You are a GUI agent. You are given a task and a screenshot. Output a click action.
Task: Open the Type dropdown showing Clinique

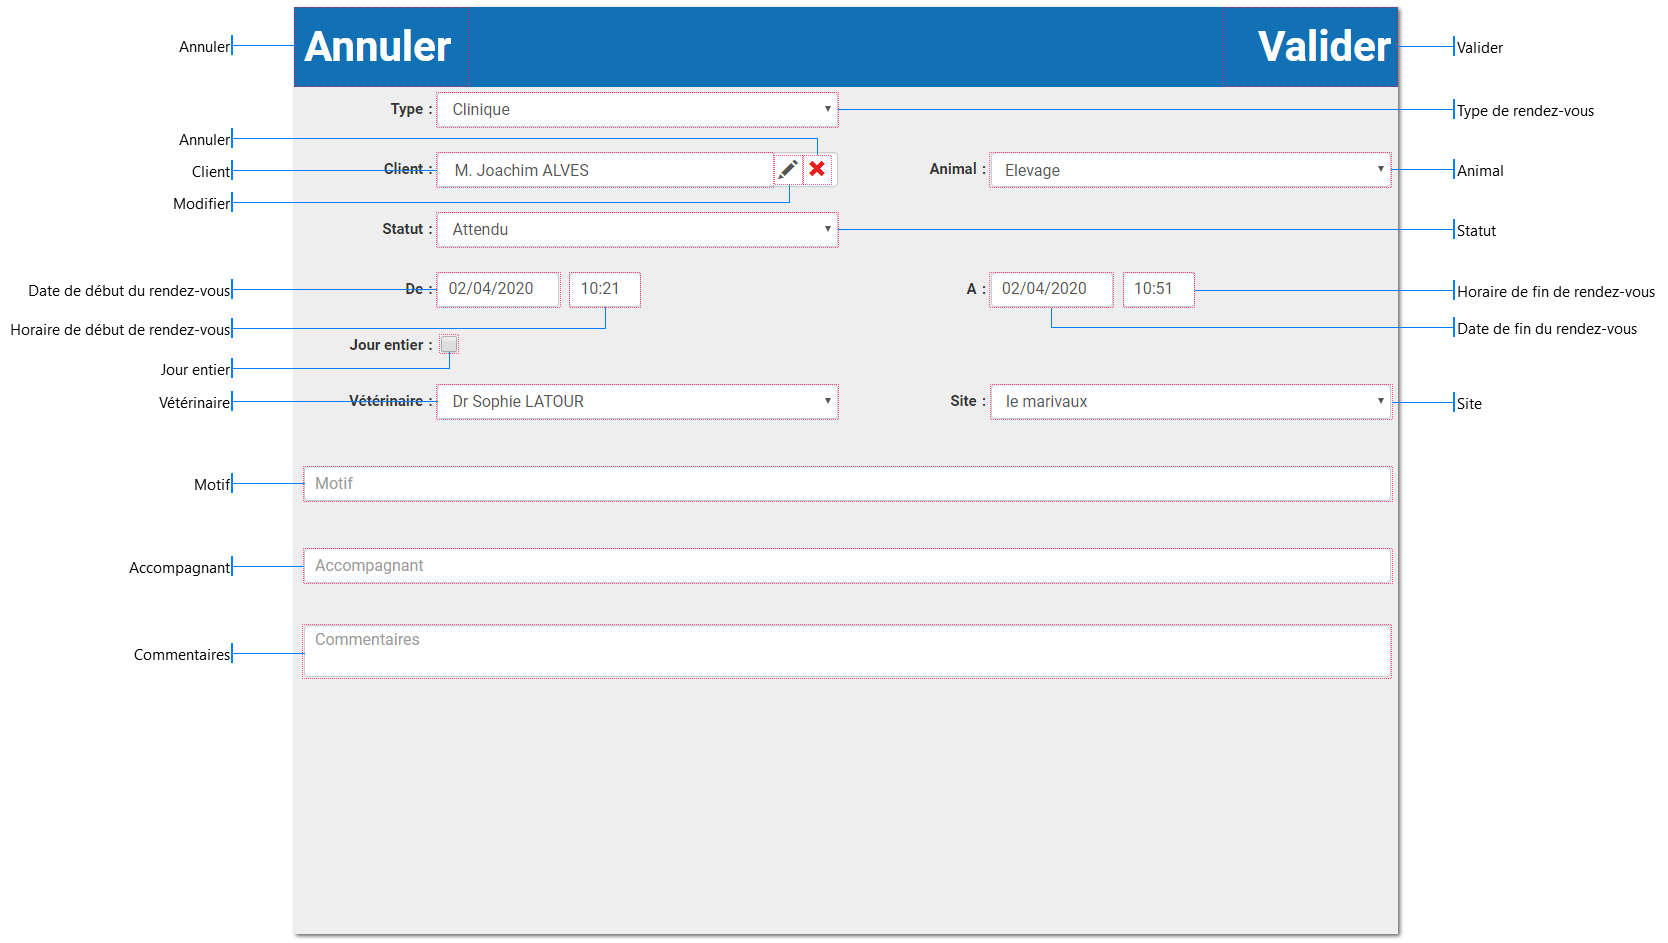pos(637,110)
